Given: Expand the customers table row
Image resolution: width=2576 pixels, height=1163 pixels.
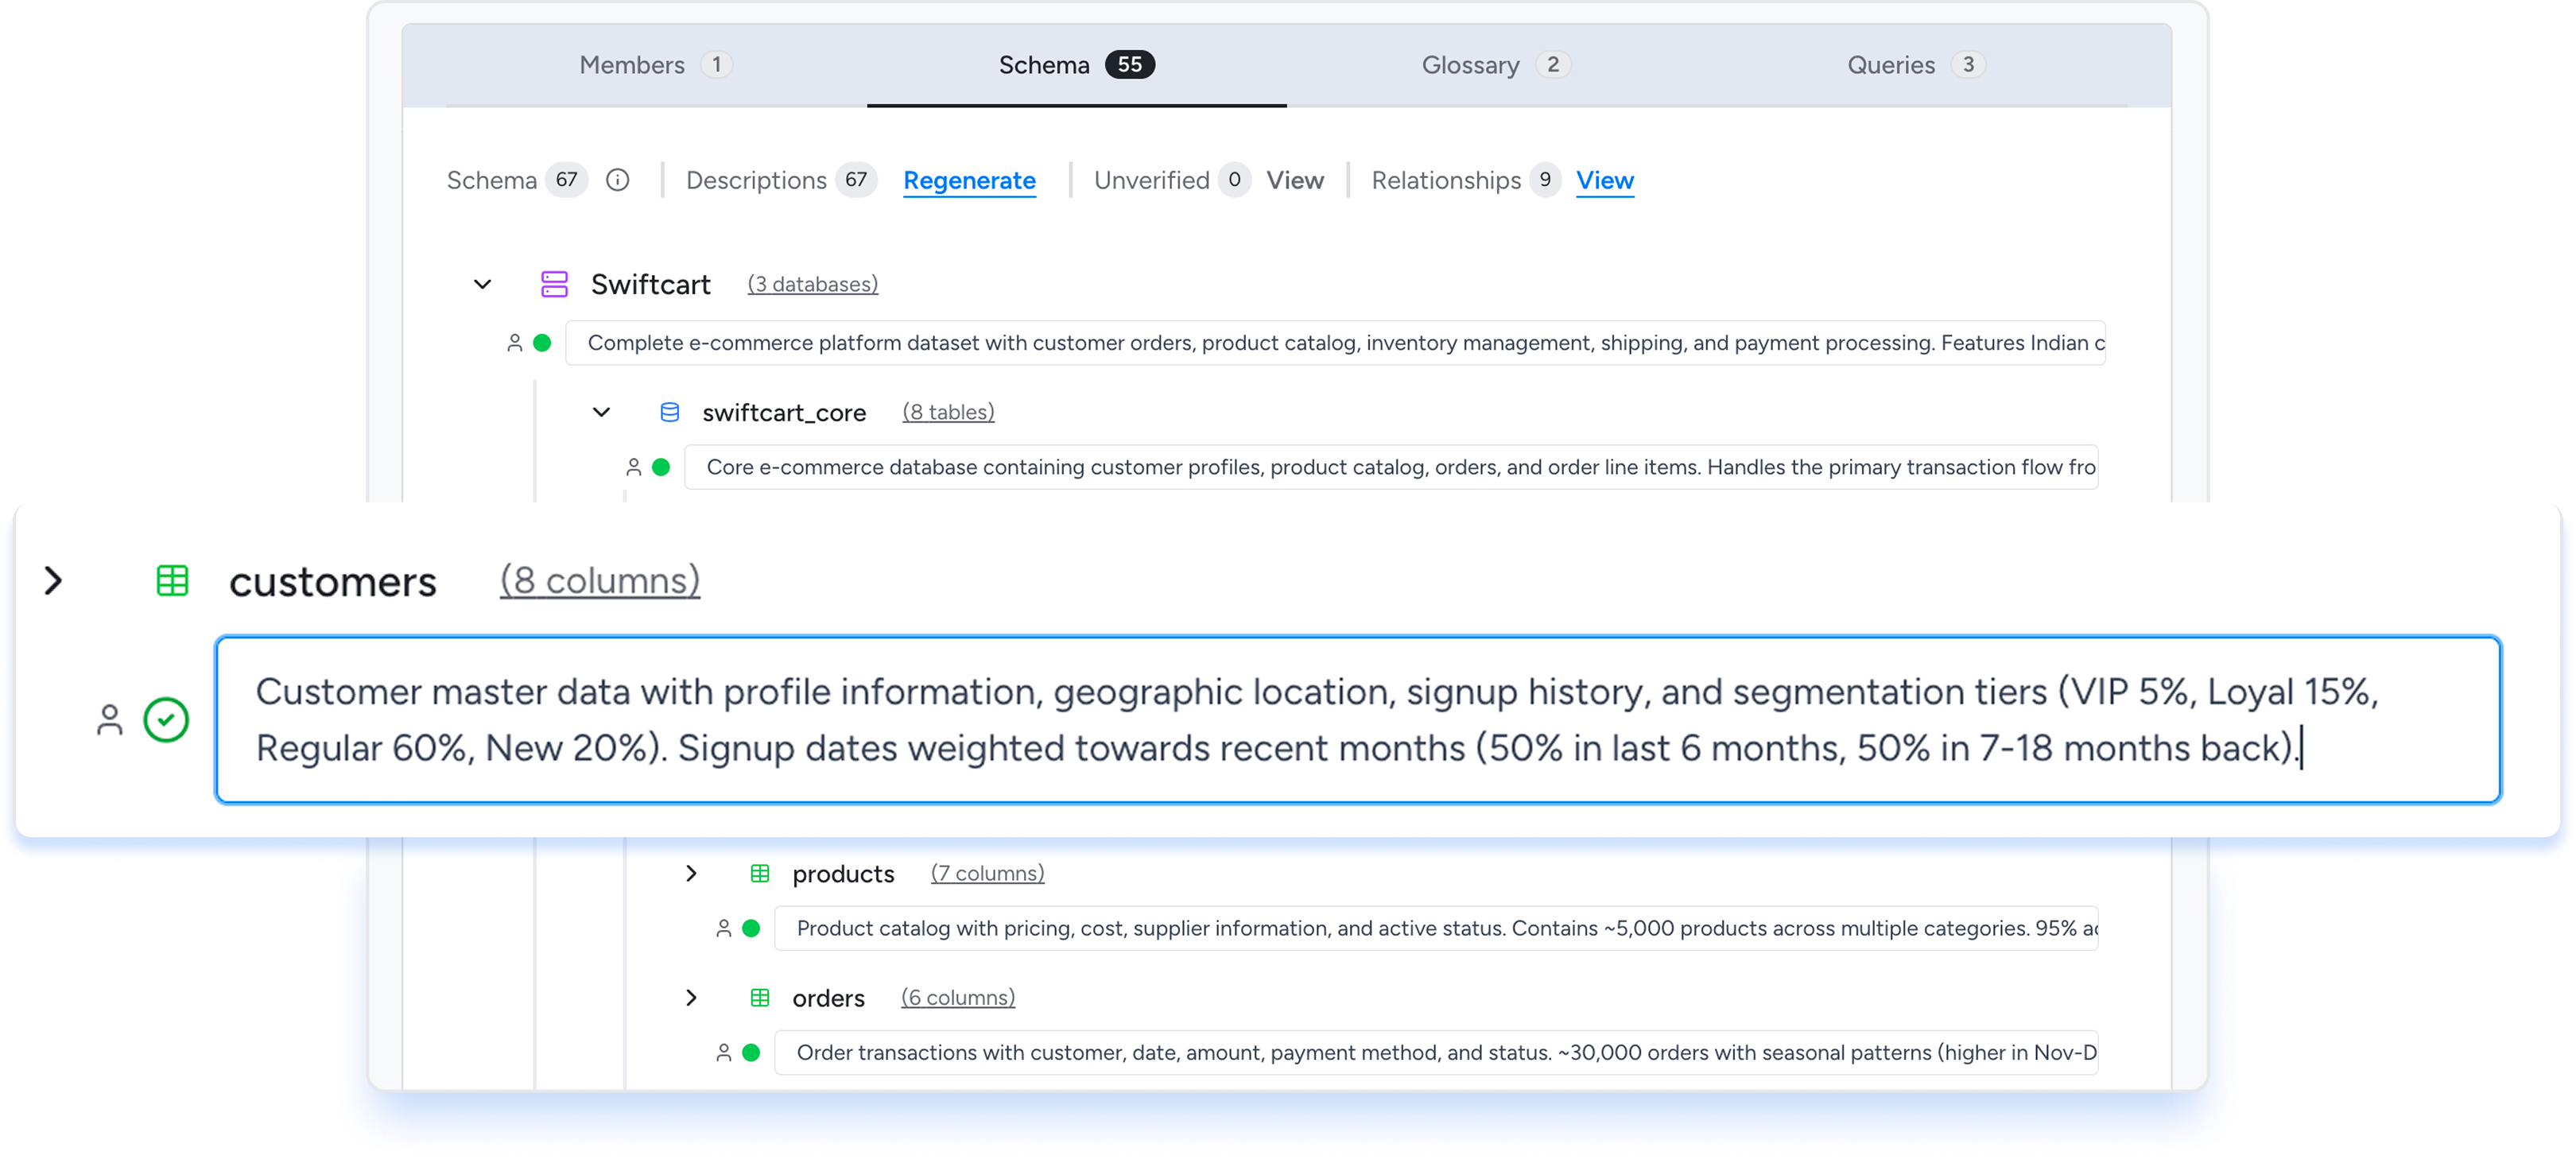Looking at the screenshot, I should [54, 580].
